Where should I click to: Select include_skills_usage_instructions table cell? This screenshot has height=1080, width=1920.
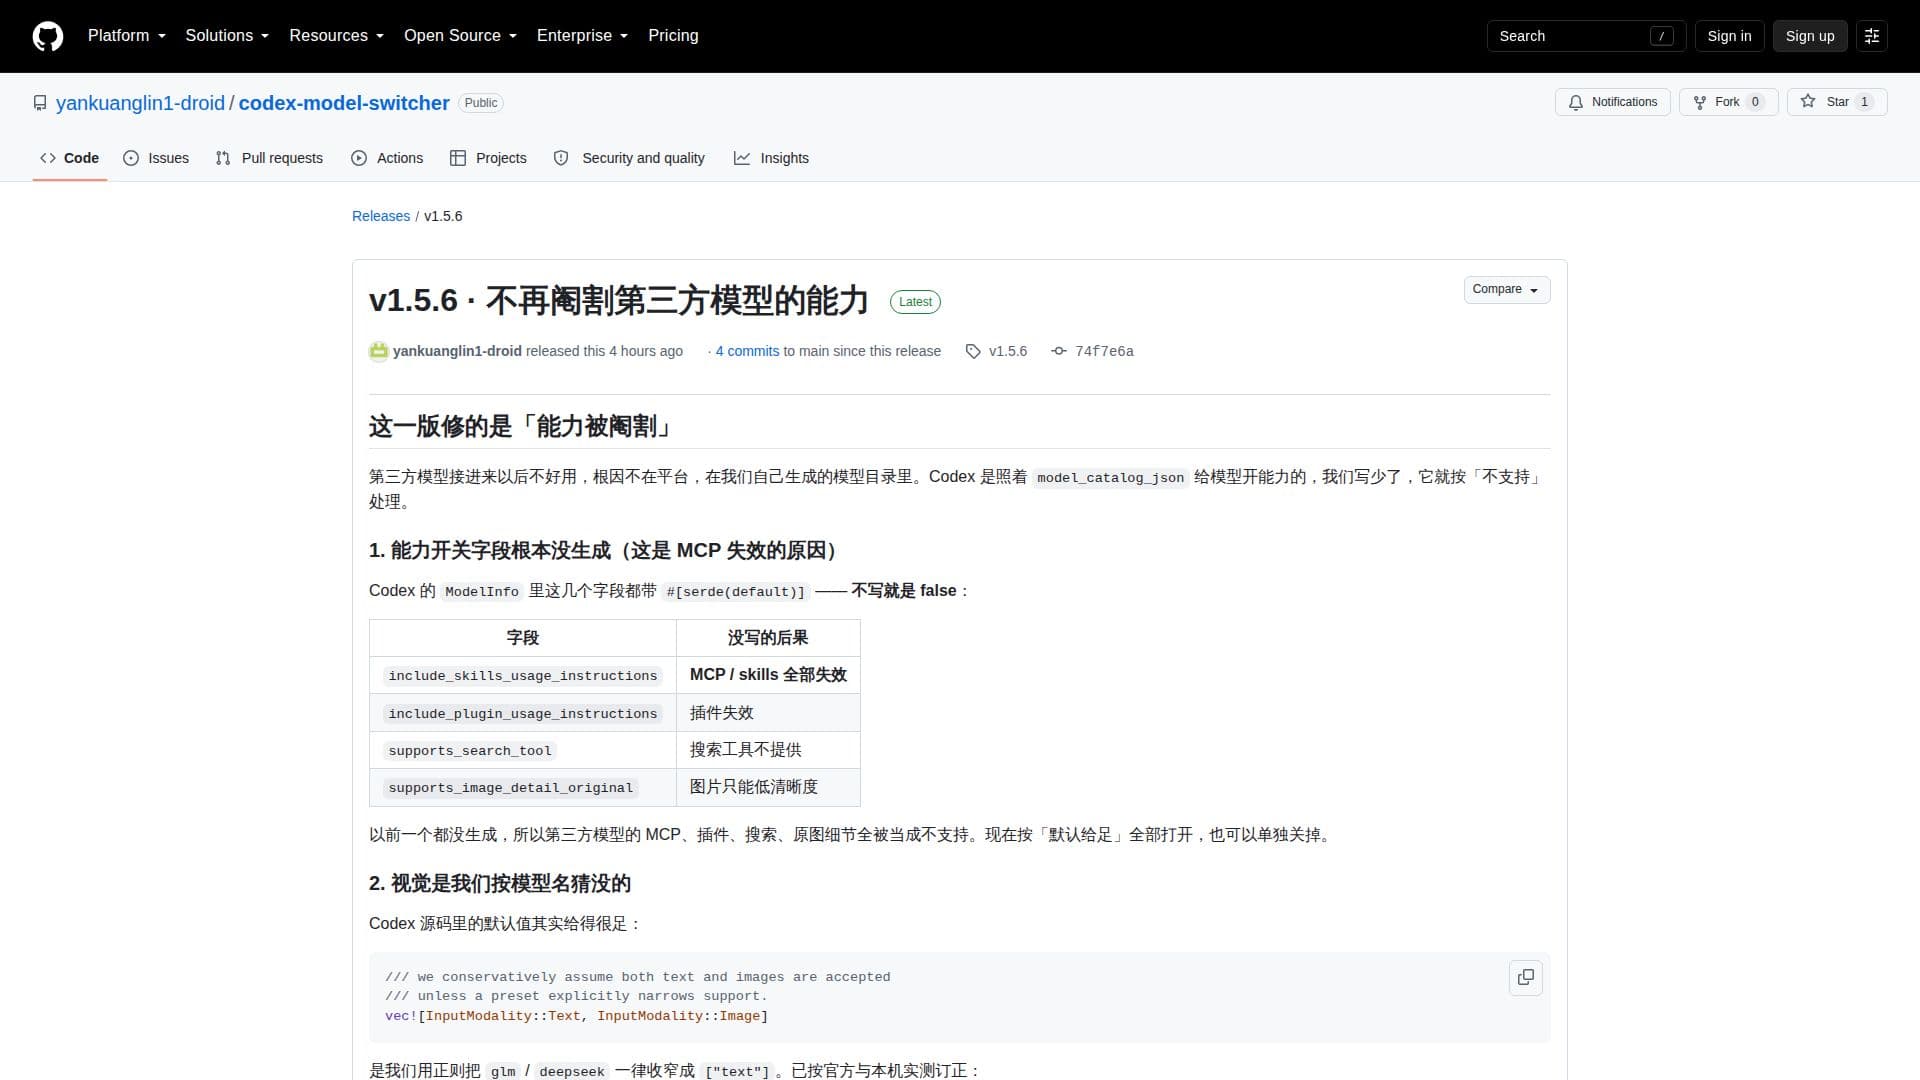point(523,676)
